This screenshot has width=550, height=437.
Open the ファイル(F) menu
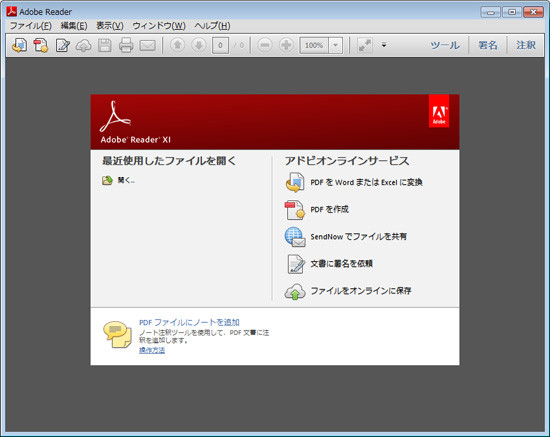(x=31, y=26)
